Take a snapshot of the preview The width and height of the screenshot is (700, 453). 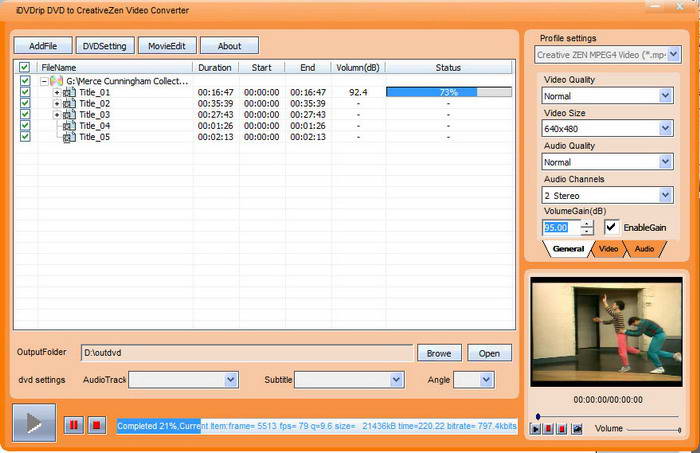[577, 429]
